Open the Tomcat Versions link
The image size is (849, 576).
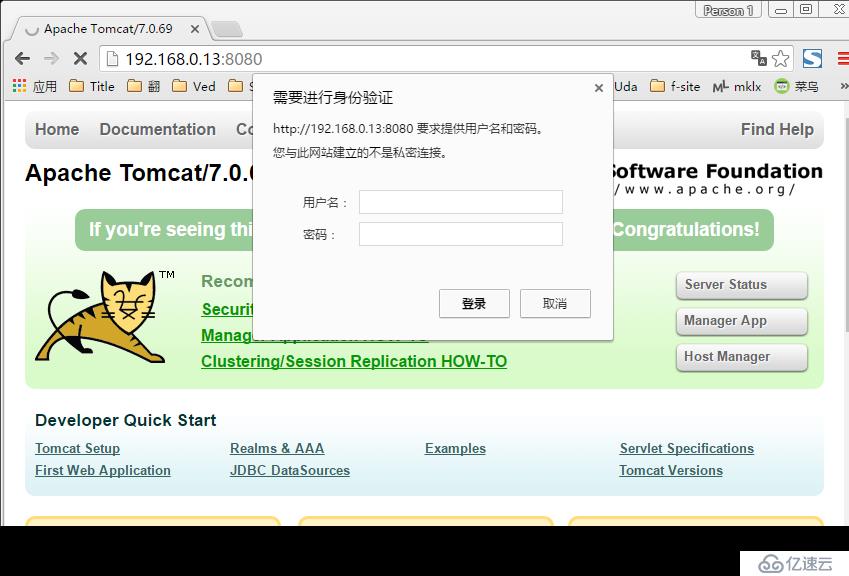tap(671, 470)
